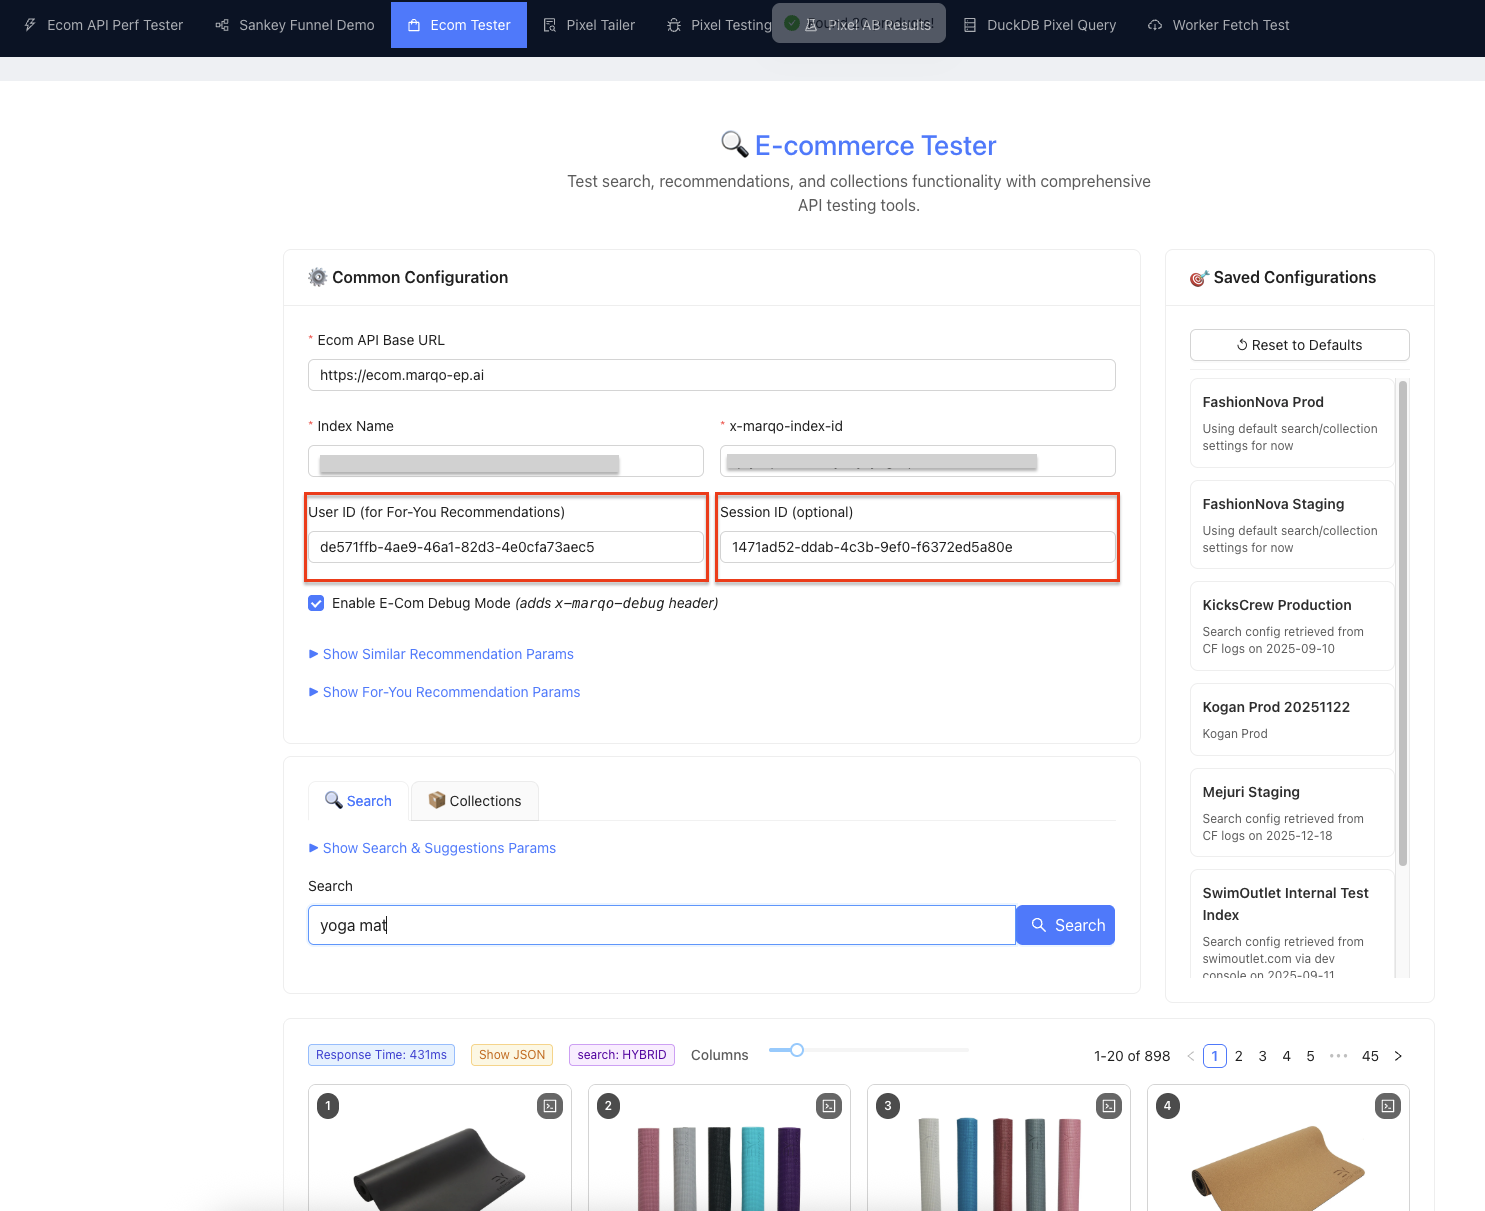Click the Columns slider handle
This screenshot has width=1485, height=1211.
click(x=796, y=1050)
